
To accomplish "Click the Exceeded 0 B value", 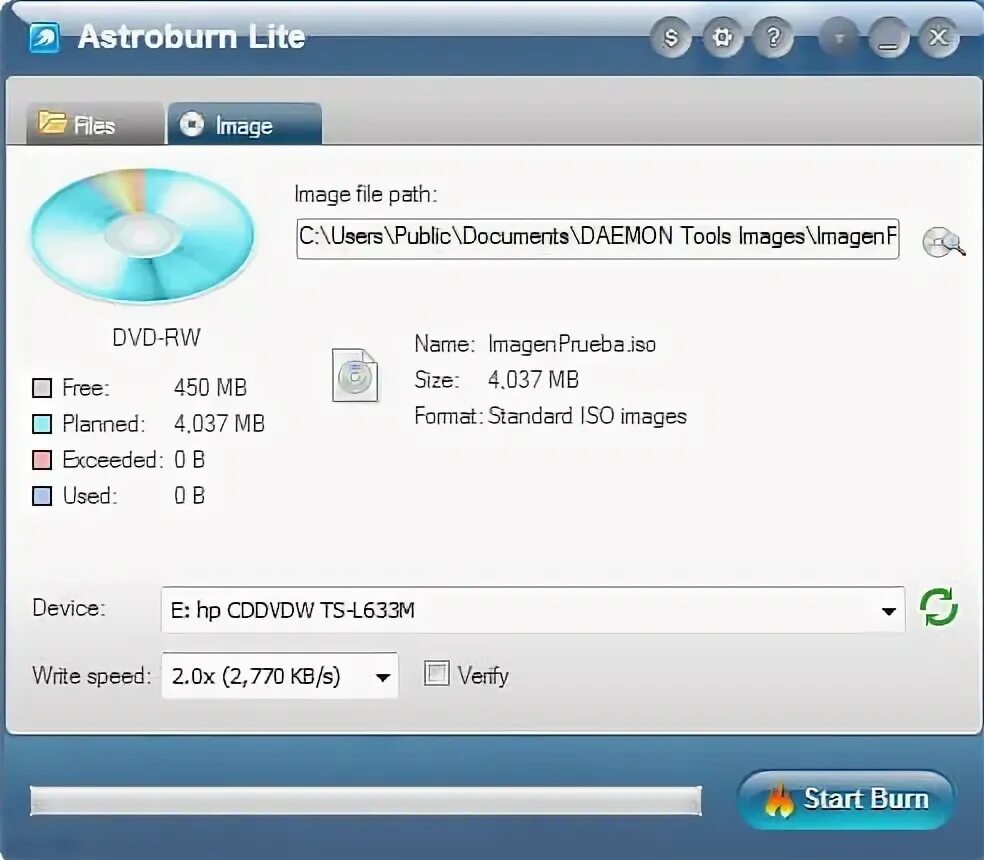I will tap(190, 460).
